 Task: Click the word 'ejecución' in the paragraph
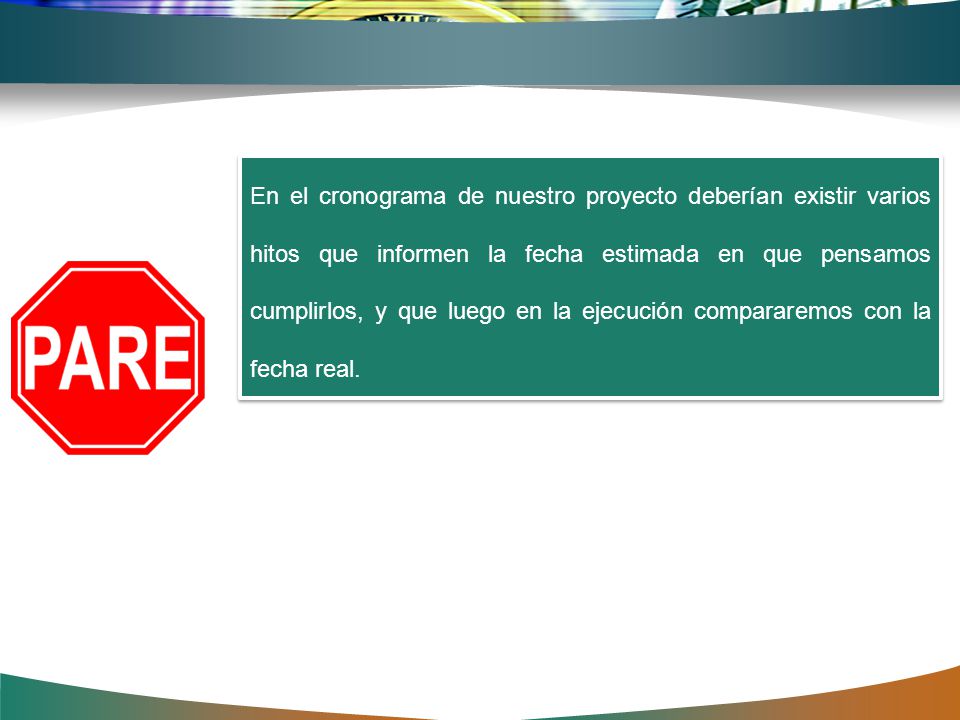[x=632, y=312]
